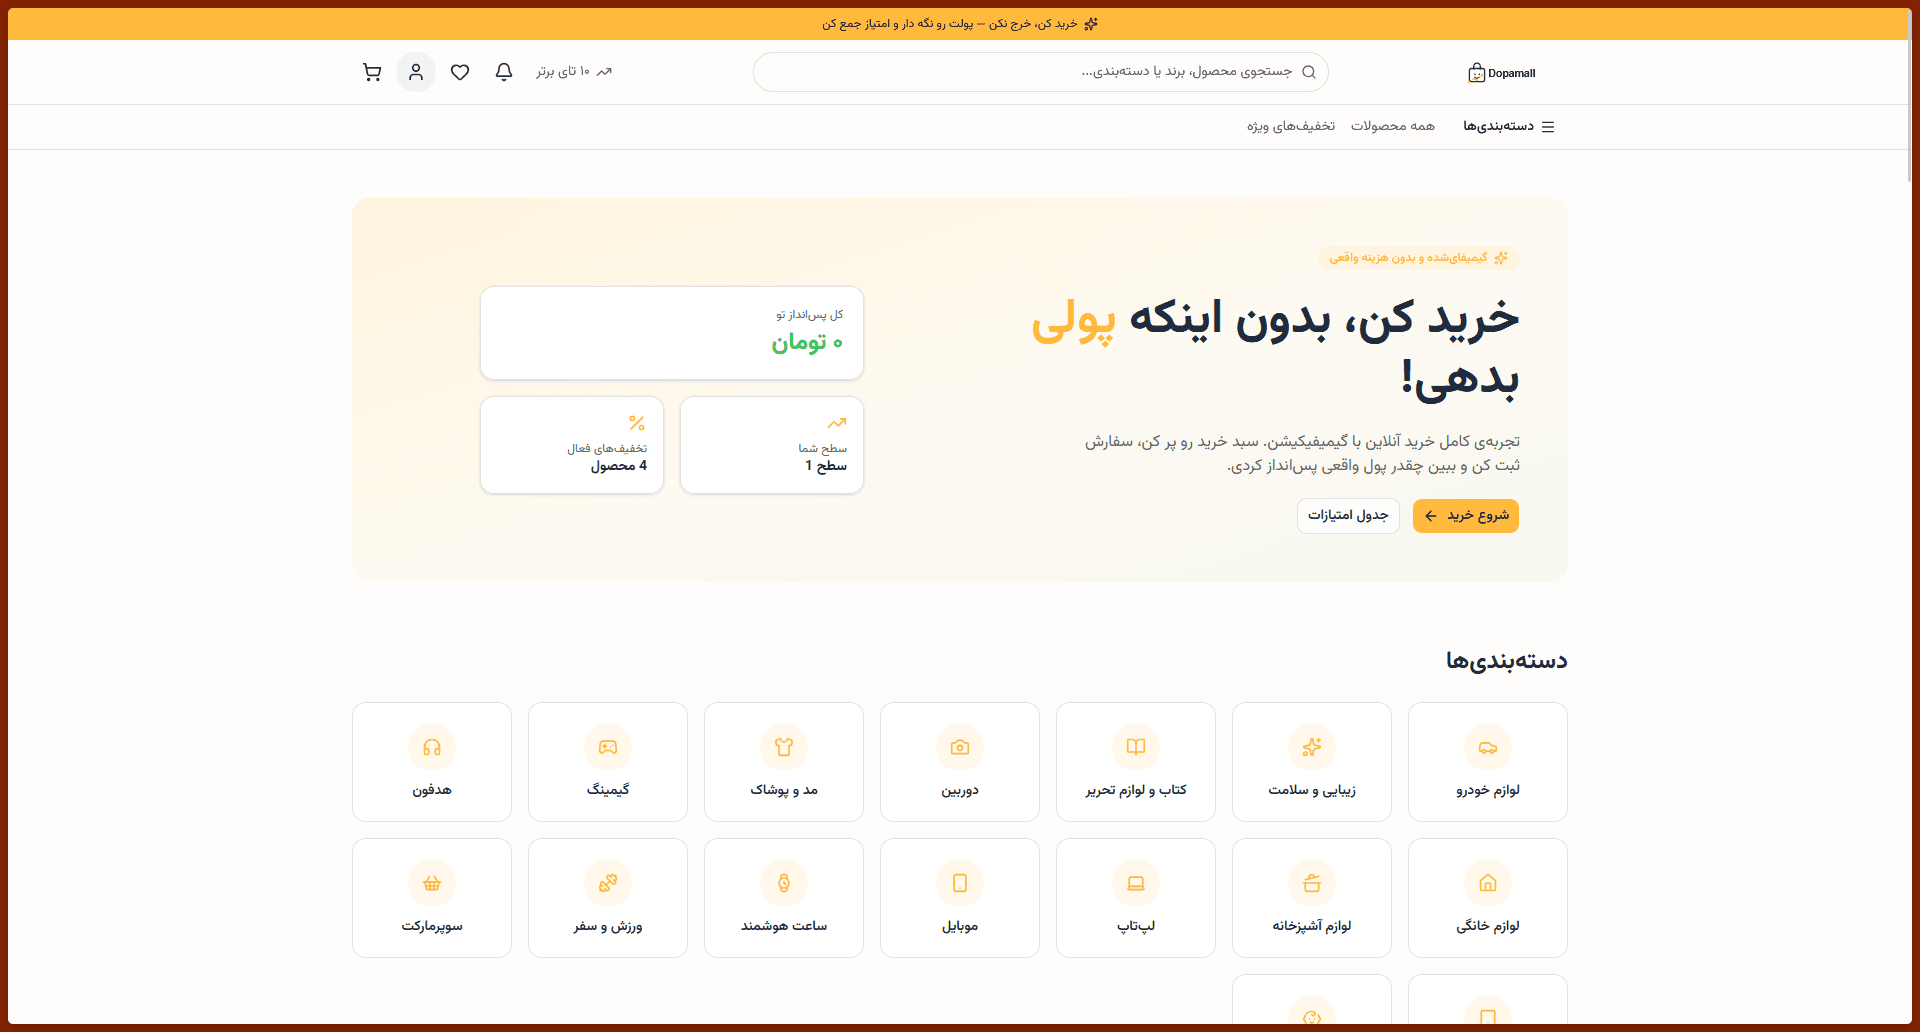1920x1032 pixels.
Task: Open the 'تخفیف‌های ویژه' menu item
Action: tap(1291, 126)
